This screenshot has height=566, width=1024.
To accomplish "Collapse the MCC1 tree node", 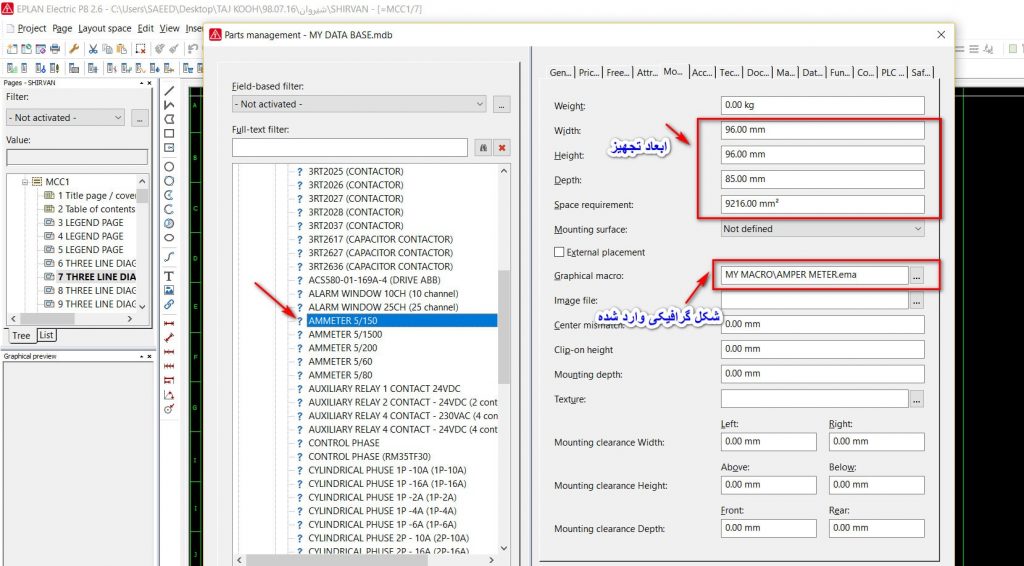I will point(24,182).
